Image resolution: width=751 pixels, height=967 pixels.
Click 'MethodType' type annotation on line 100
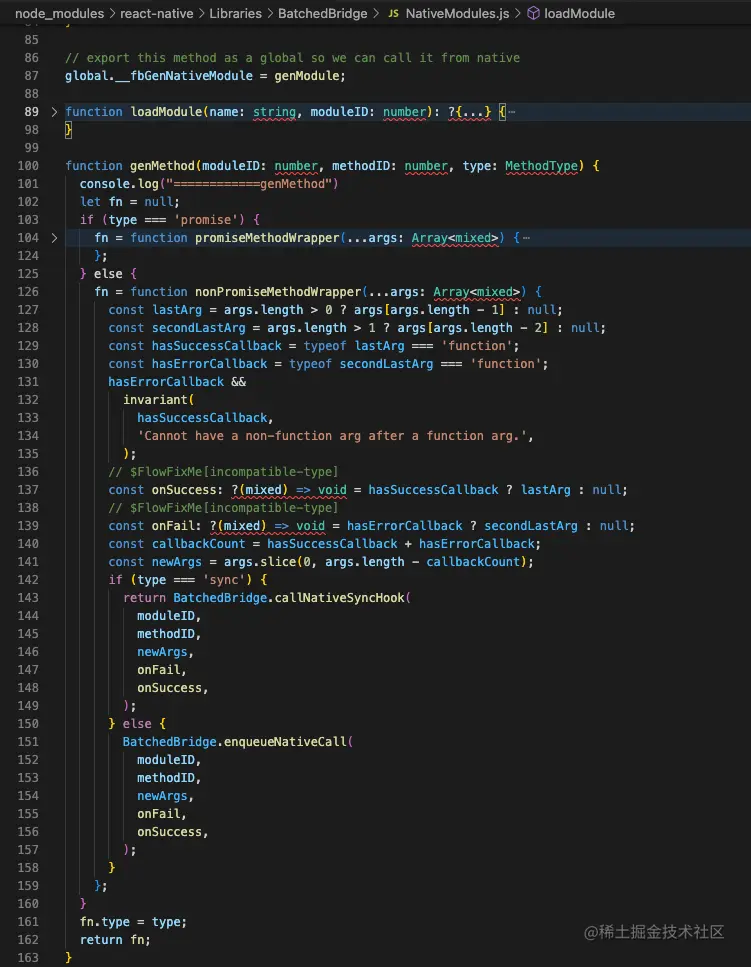541,166
